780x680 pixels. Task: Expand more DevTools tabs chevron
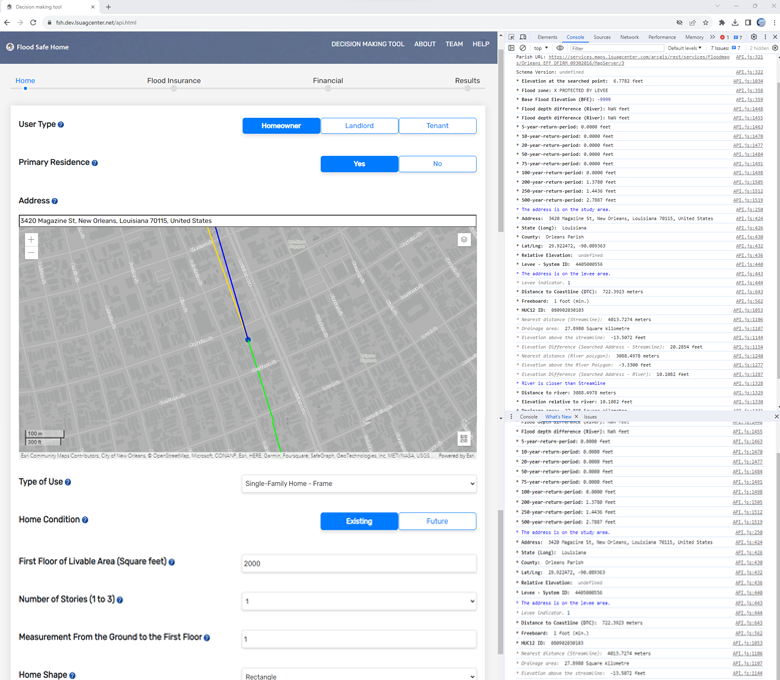[712, 37]
